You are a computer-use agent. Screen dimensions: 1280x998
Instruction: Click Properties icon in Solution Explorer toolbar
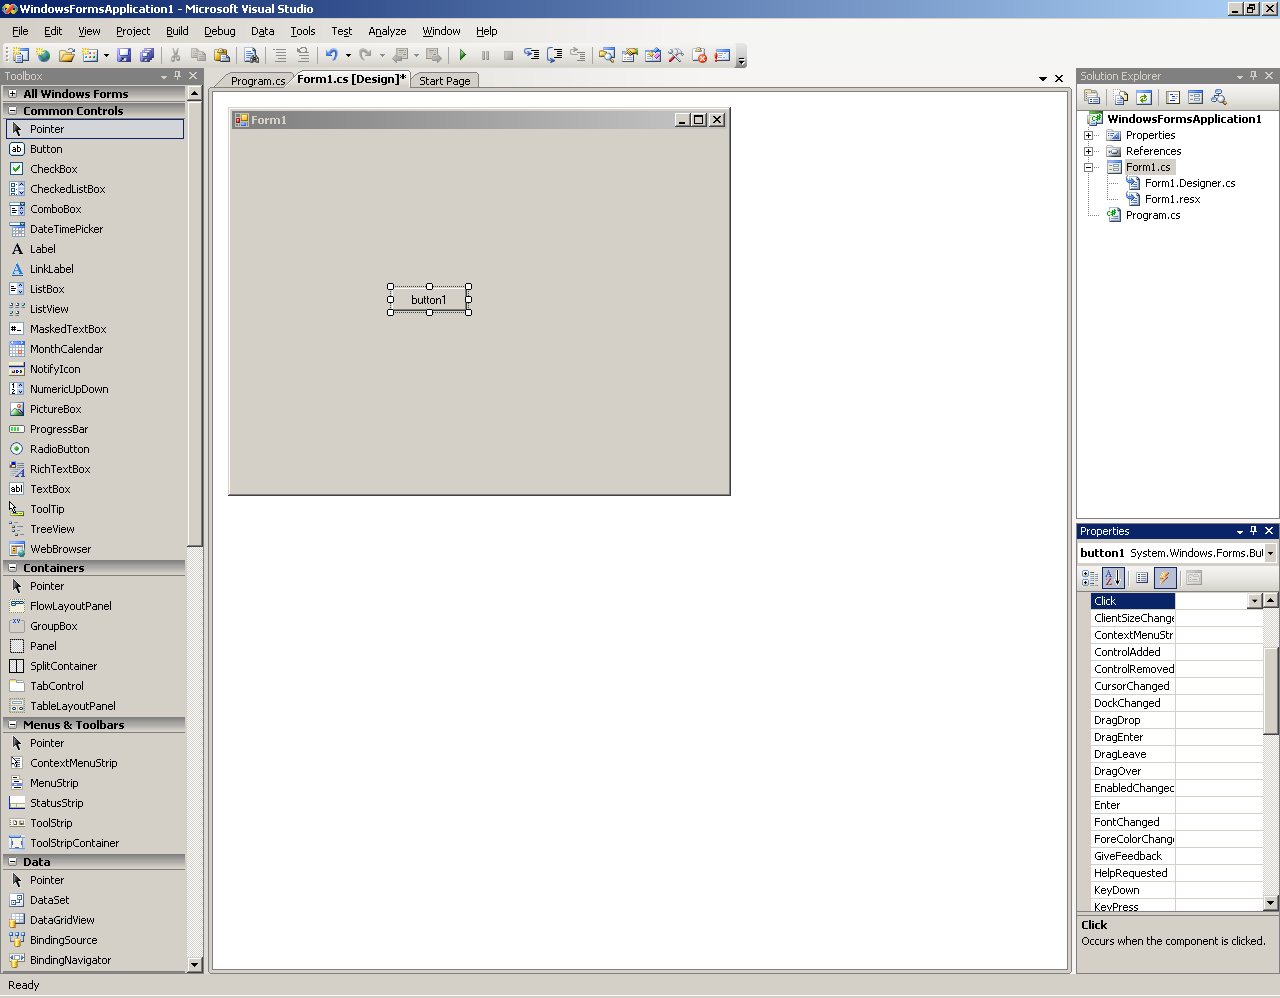click(1092, 97)
